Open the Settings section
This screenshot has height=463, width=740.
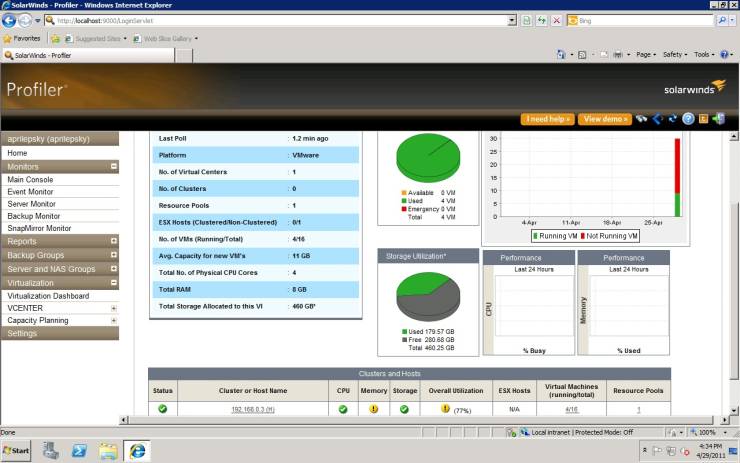tap(60, 333)
